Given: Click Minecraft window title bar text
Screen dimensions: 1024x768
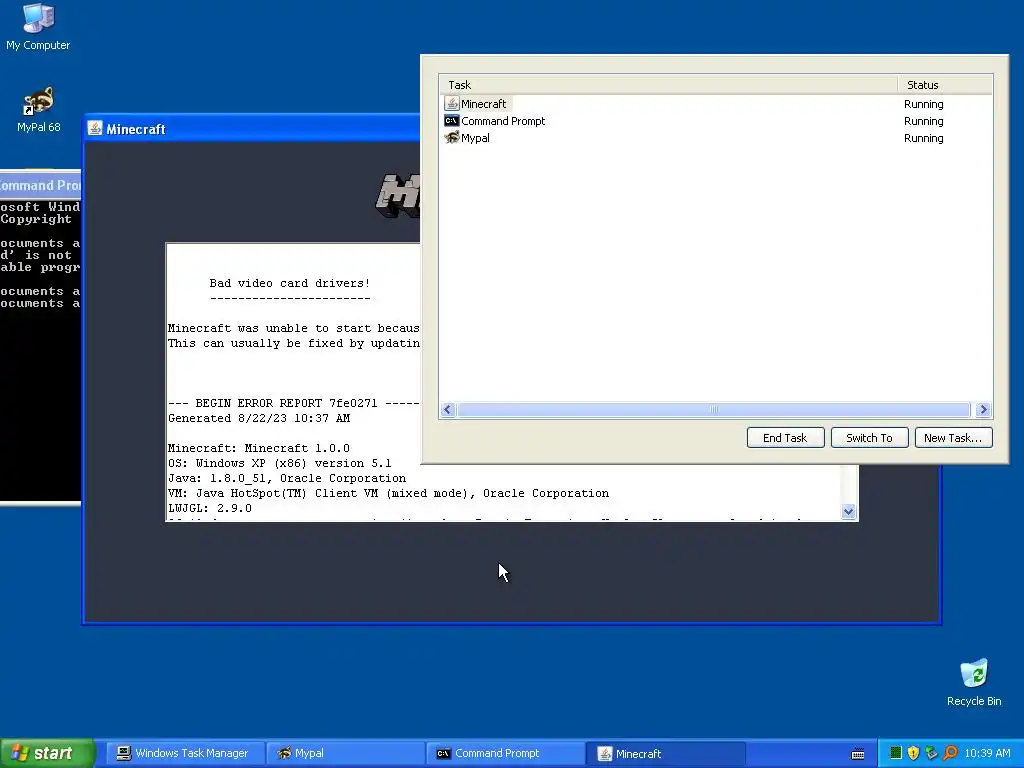Looking at the screenshot, I should pyautogui.click(x=136, y=129).
